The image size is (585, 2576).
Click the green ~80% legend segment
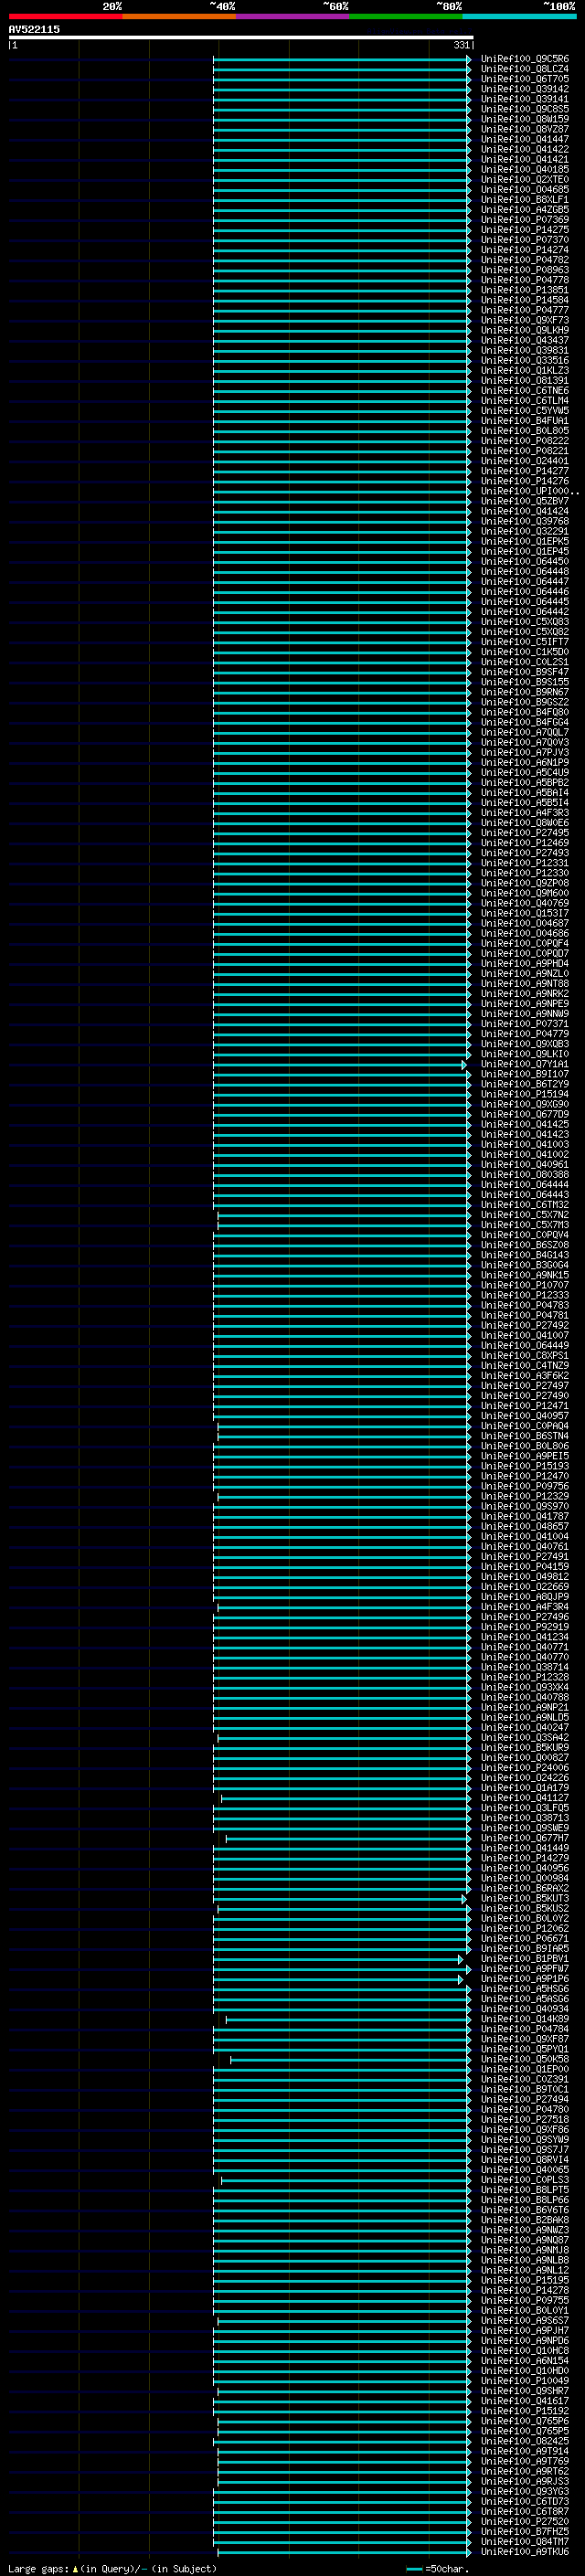[x=406, y=16]
